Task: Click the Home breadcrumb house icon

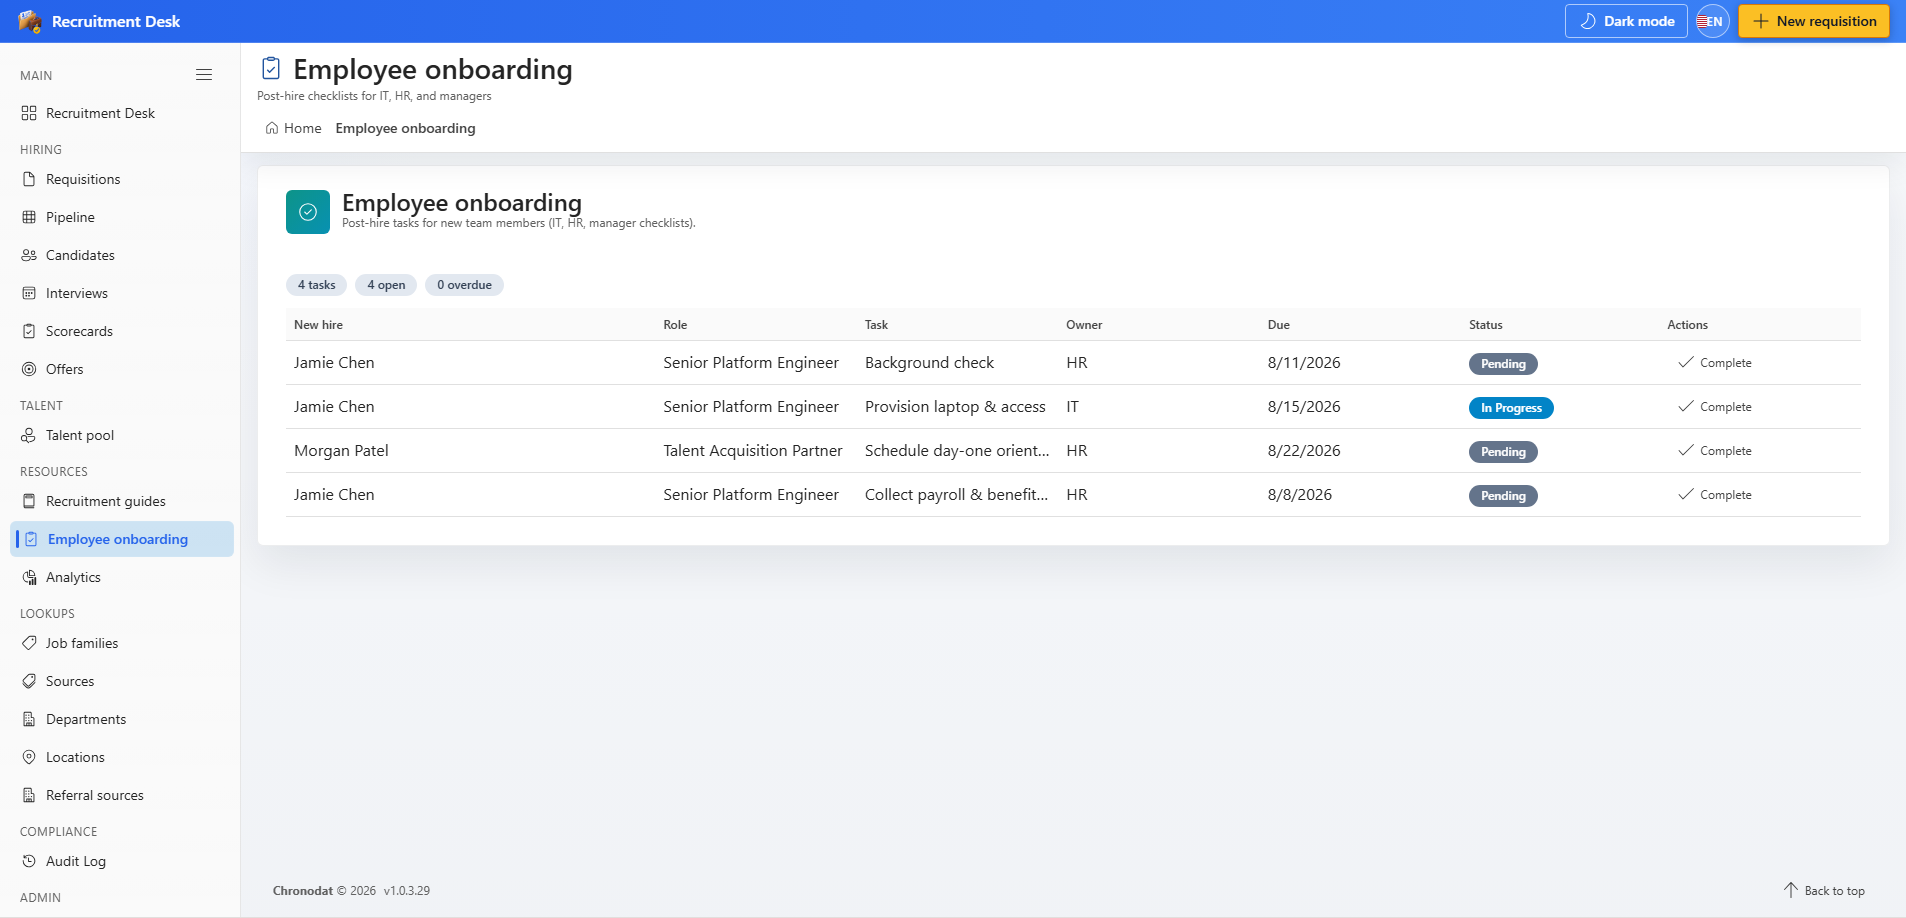Action: [x=272, y=128]
